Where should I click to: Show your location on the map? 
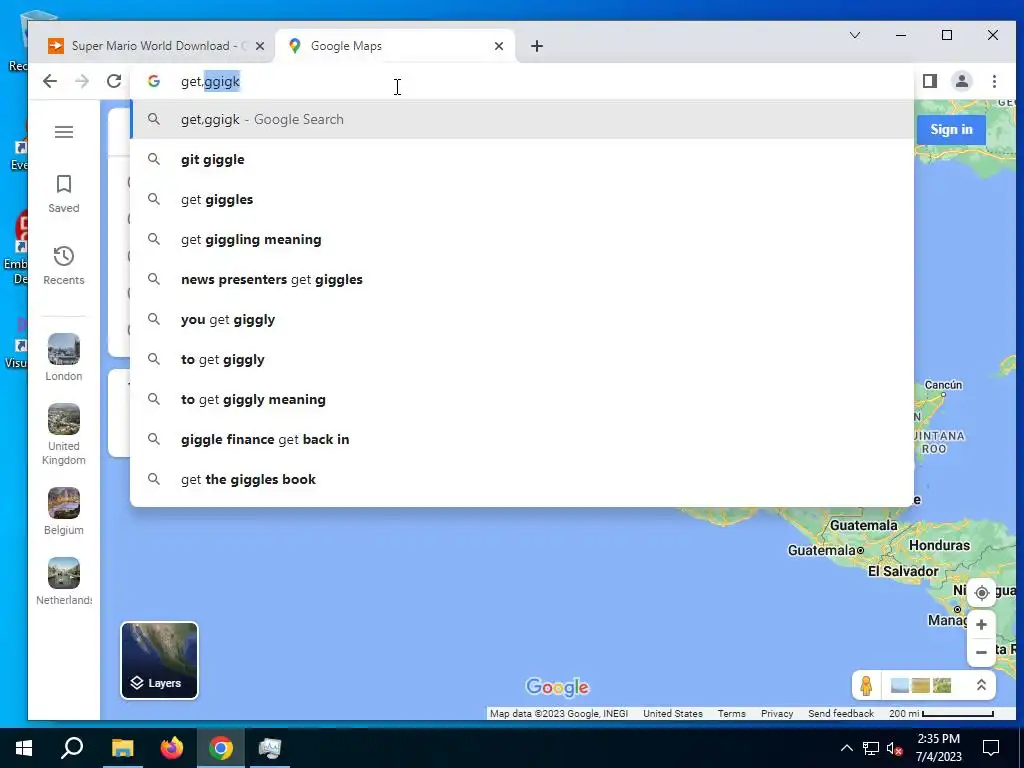pyautogui.click(x=981, y=593)
